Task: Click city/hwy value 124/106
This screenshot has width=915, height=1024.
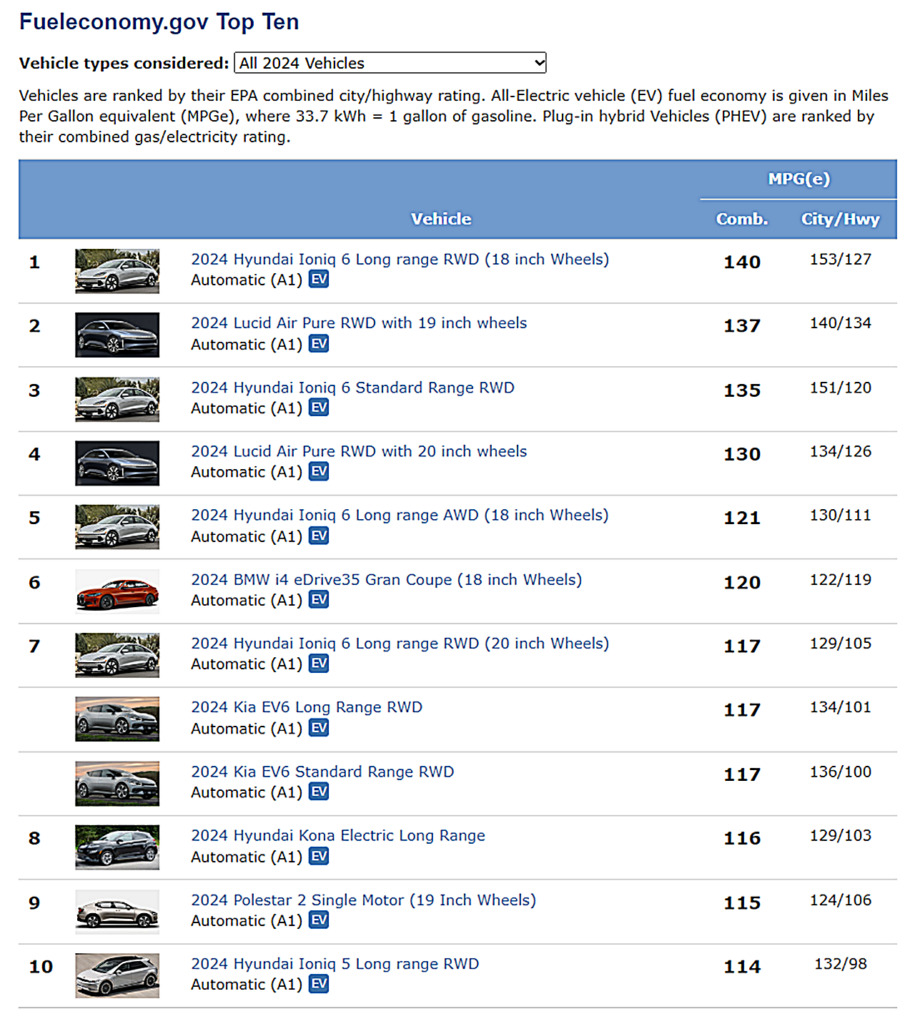Action: (x=841, y=900)
